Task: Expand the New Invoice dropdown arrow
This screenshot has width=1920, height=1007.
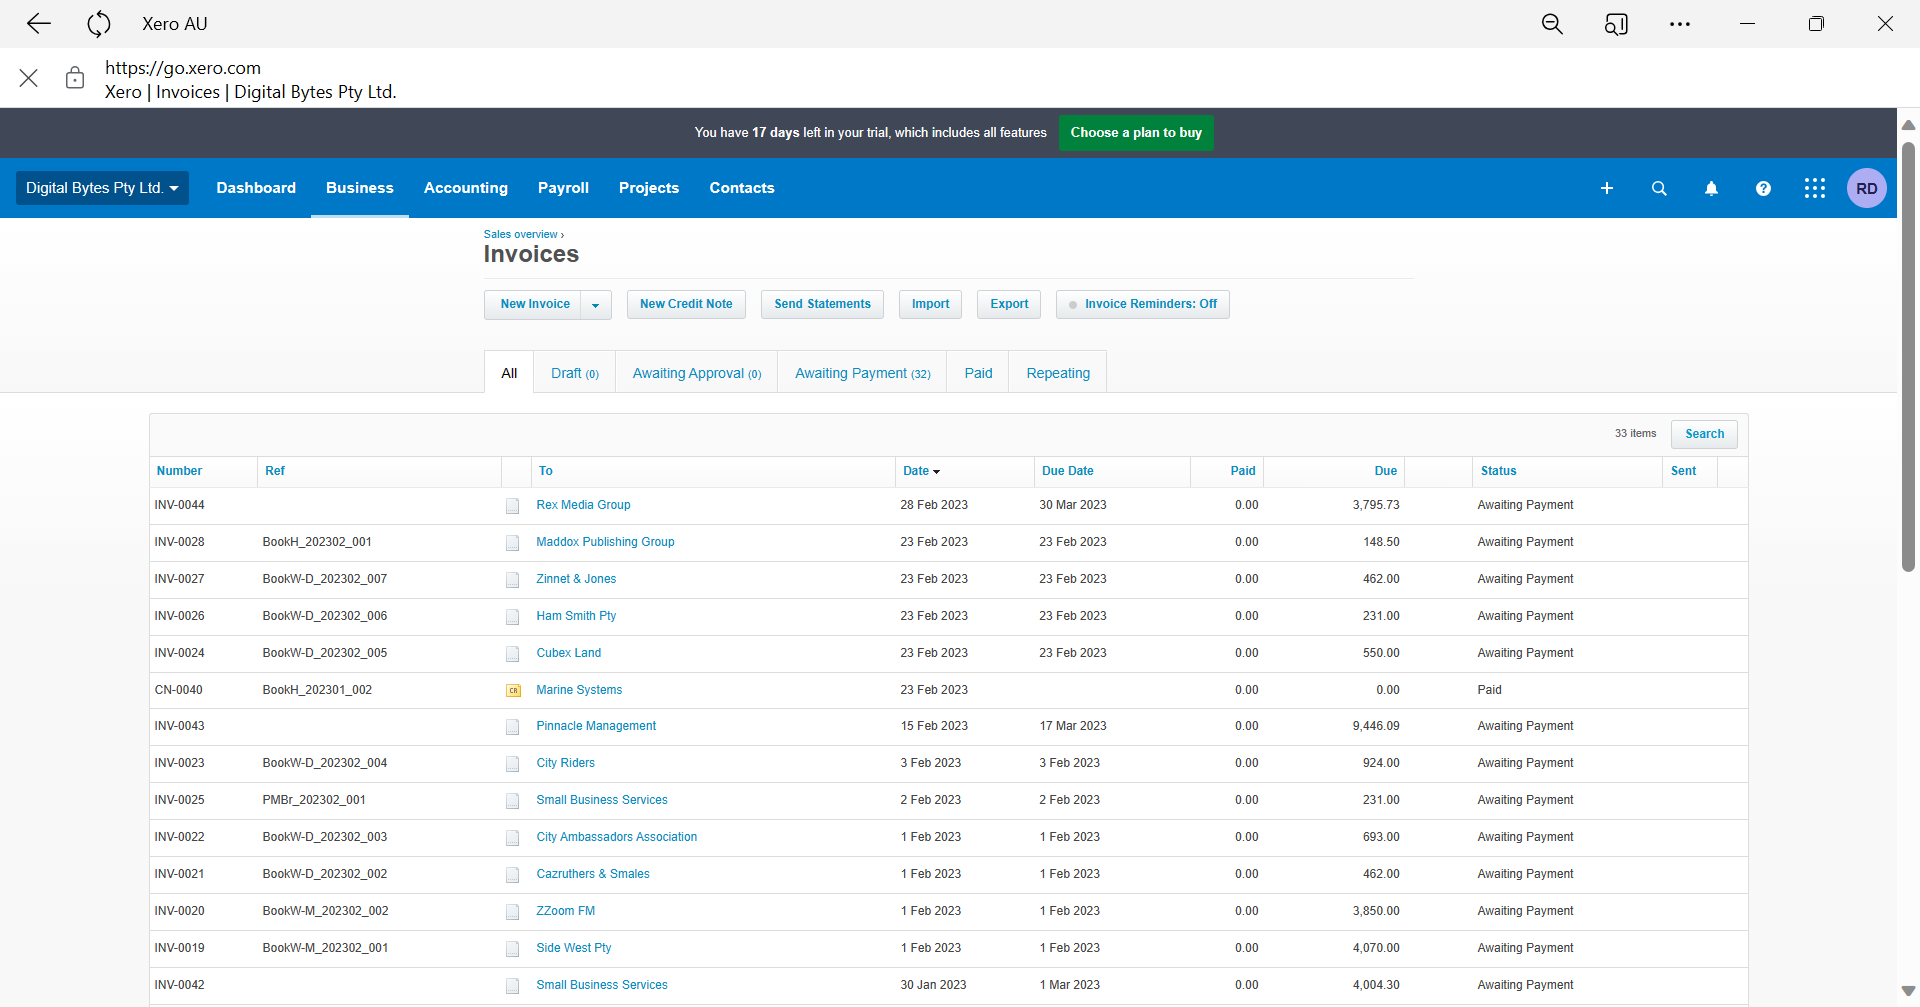Action: pos(596,305)
